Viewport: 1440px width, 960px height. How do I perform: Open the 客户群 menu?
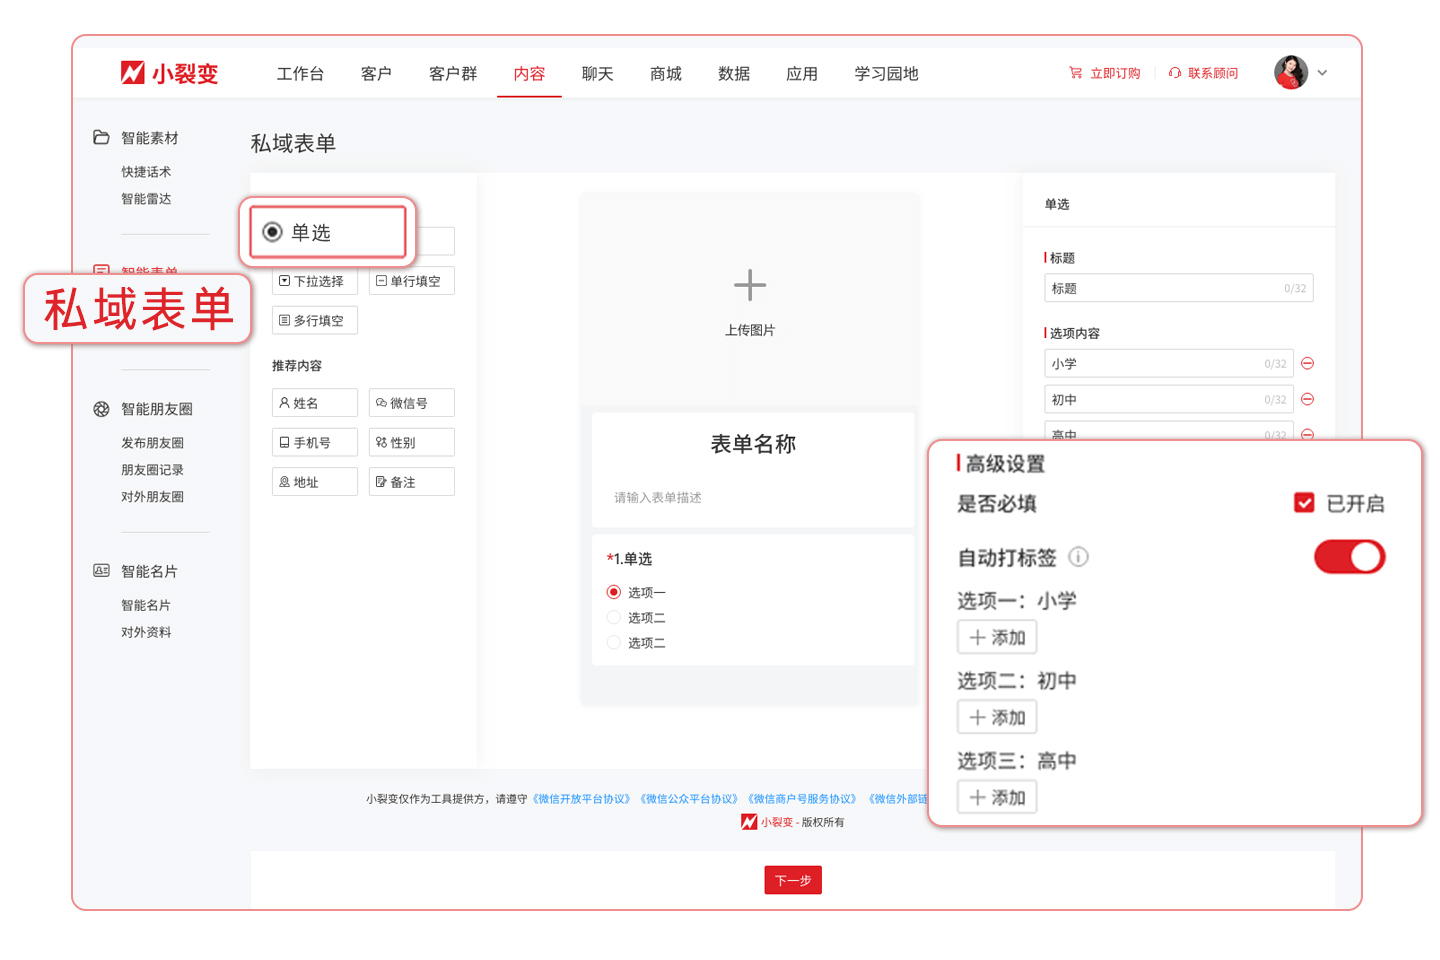pyautogui.click(x=453, y=74)
